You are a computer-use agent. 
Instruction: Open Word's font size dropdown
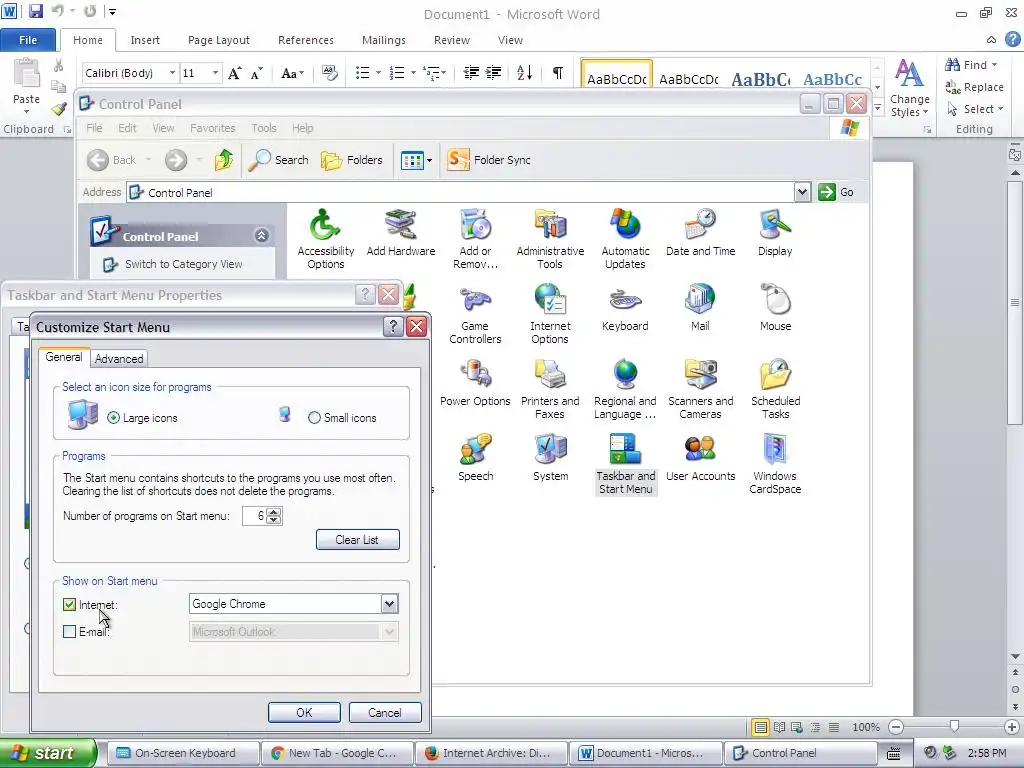point(215,73)
